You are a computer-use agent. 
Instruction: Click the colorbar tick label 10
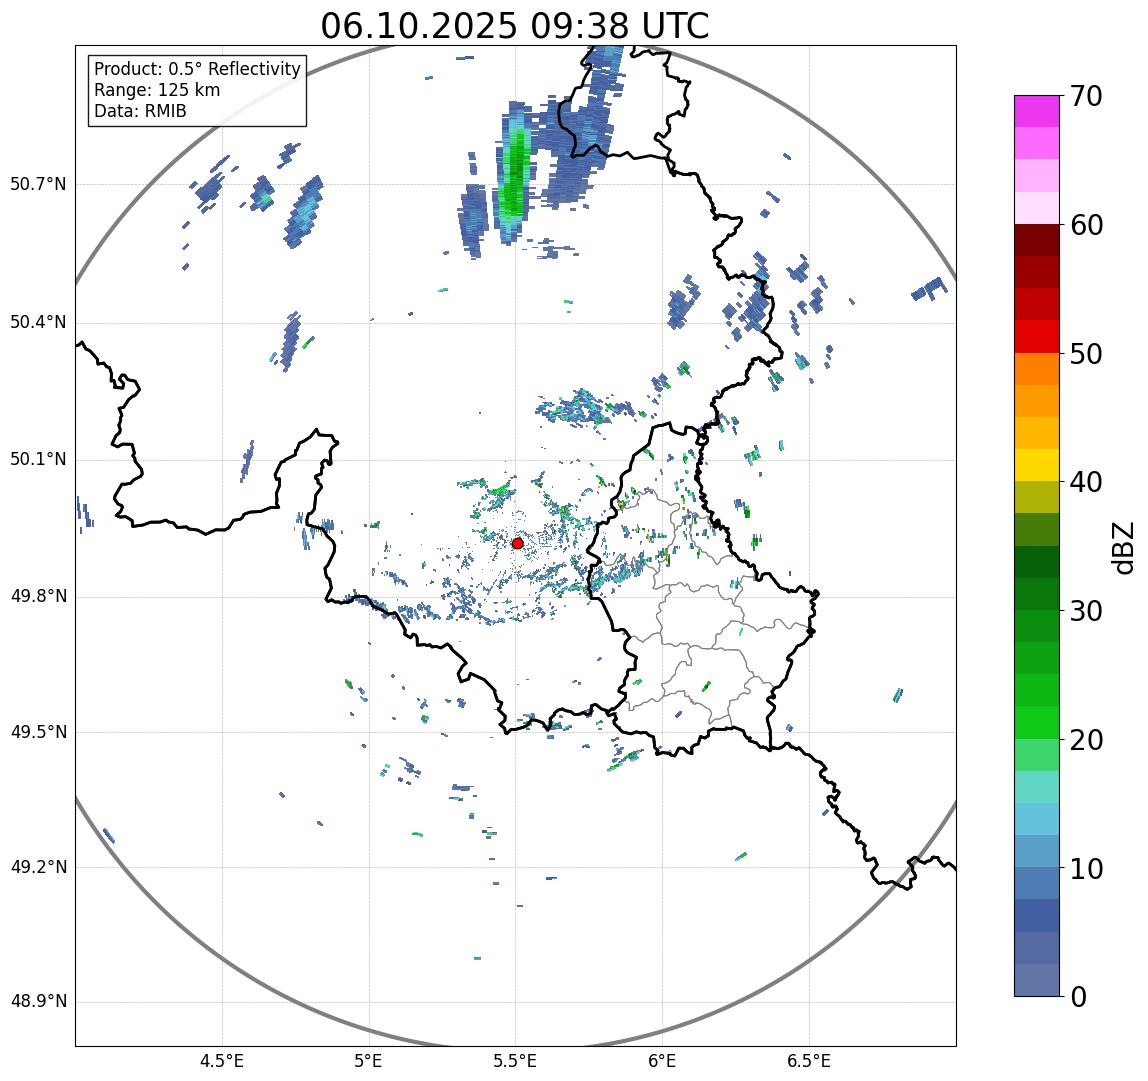pyautogui.click(x=1086, y=869)
